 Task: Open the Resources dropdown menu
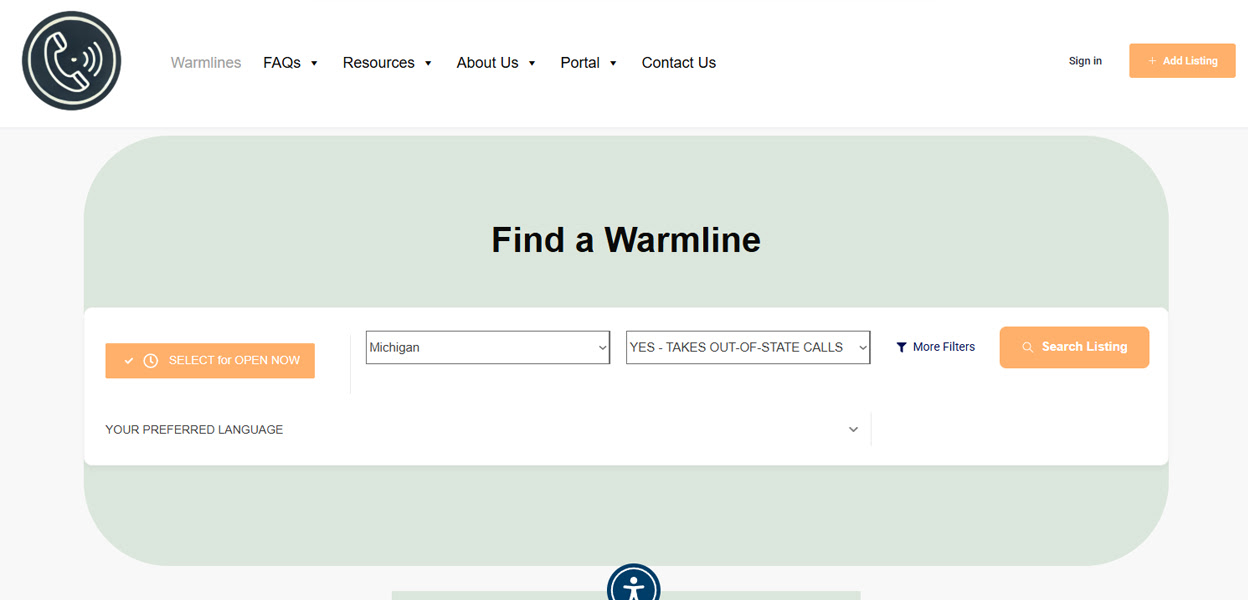(387, 62)
